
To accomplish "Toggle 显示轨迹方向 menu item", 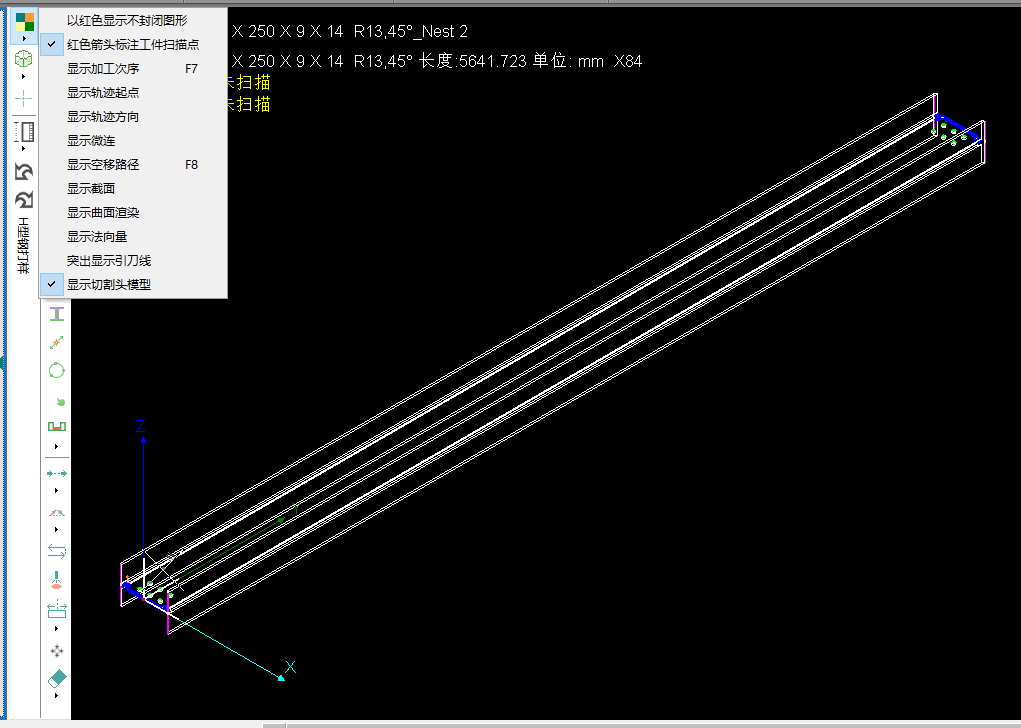I will [x=133, y=117].
